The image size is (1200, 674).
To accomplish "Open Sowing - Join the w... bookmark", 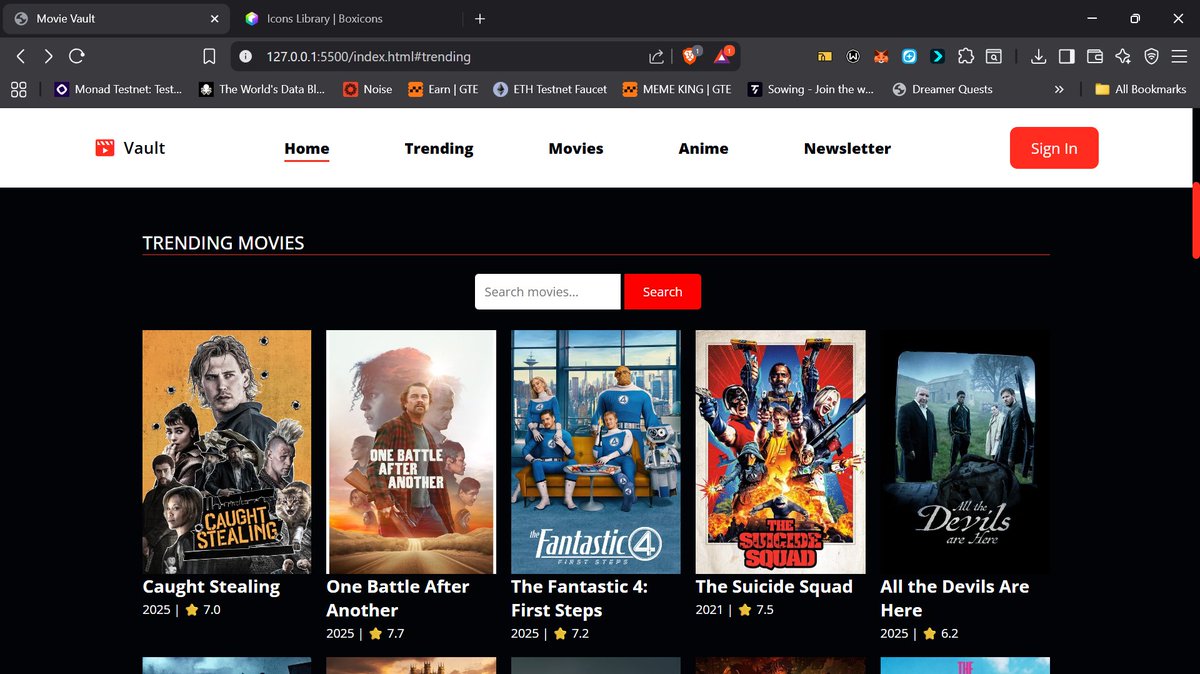I will pyautogui.click(x=810, y=89).
